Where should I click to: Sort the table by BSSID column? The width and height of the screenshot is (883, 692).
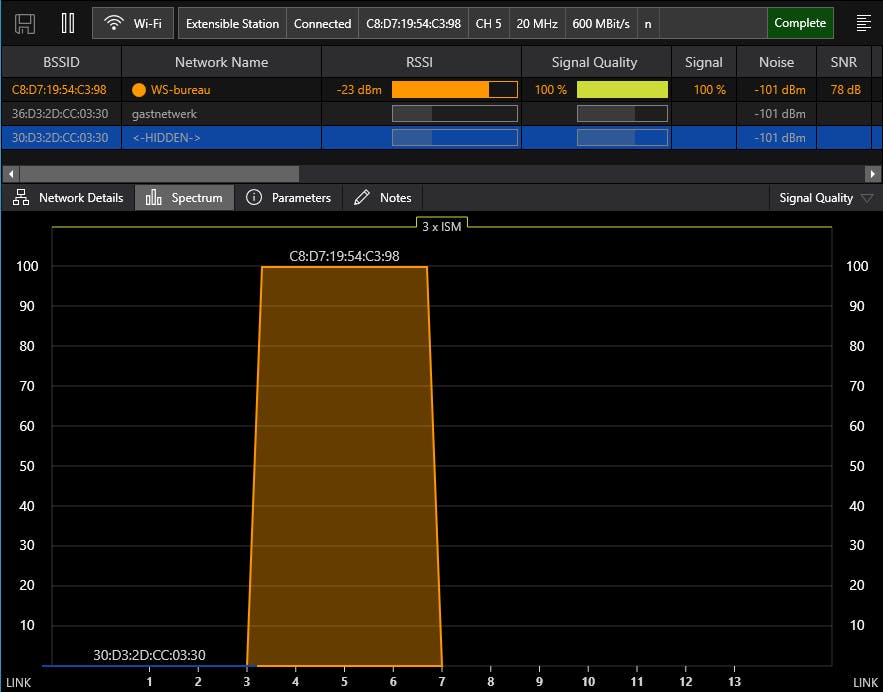pyautogui.click(x=61, y=62)
